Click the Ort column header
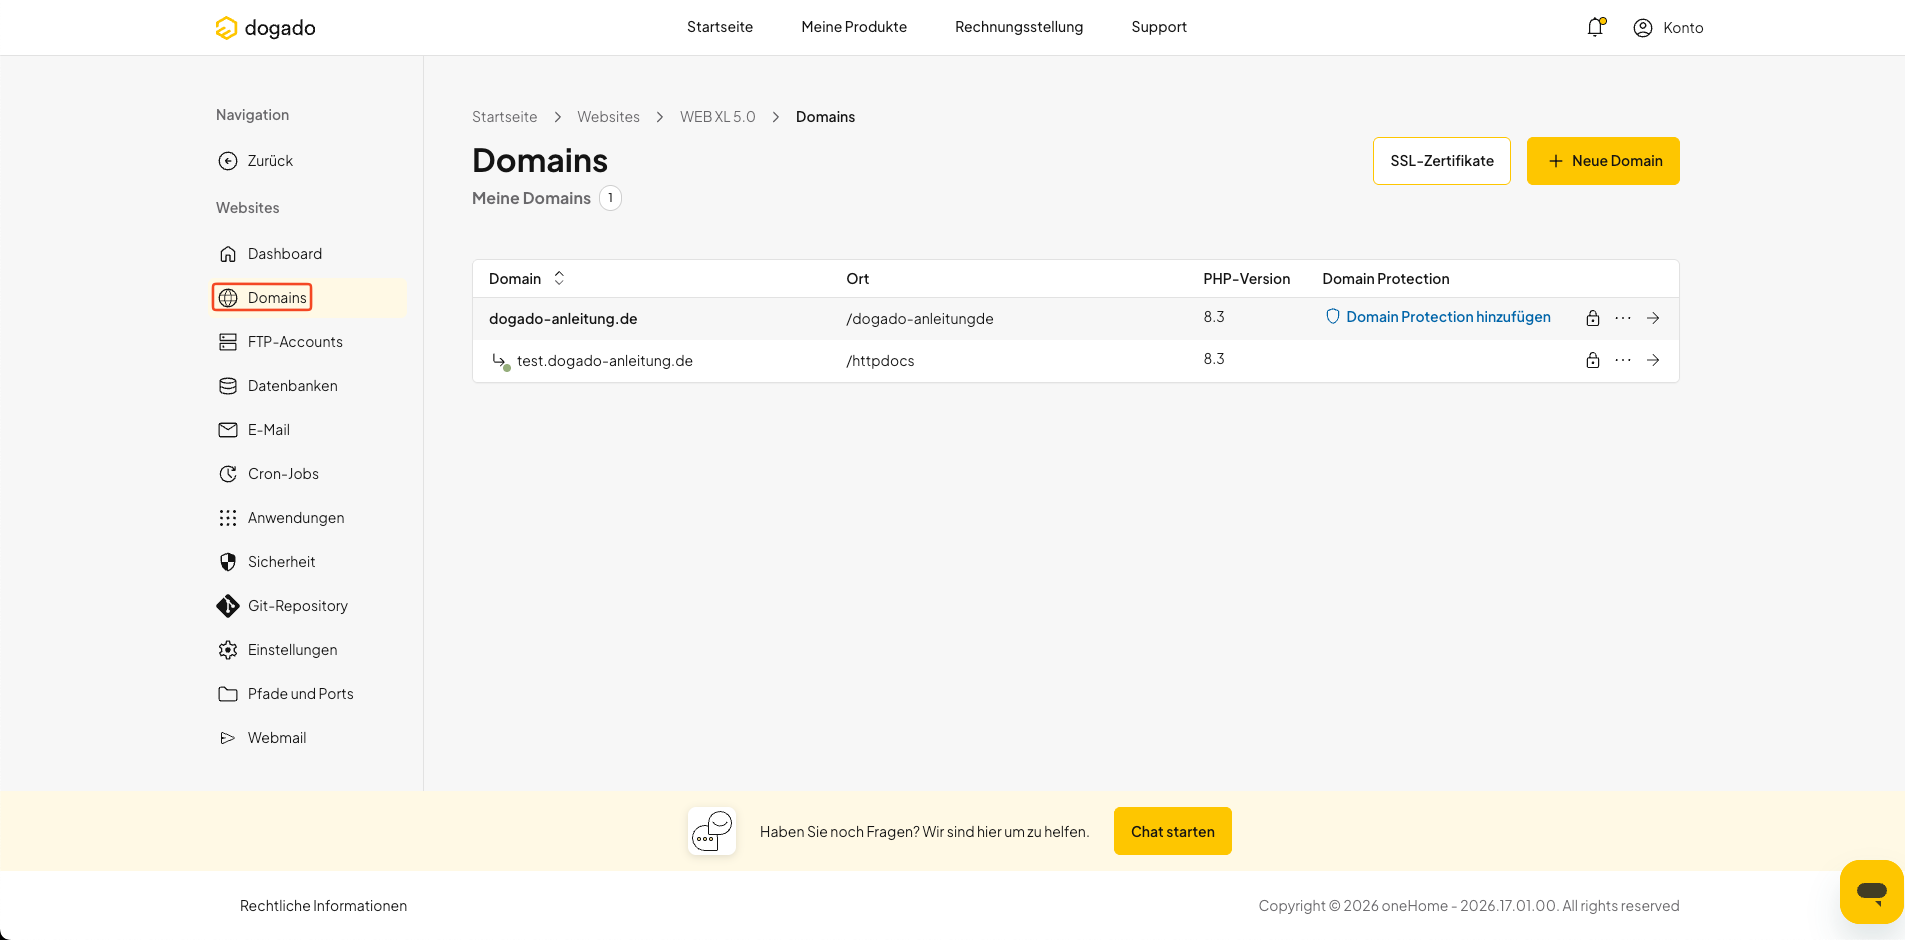Viewport: 1905px width, 940px height. pyautogui.click(x=857, y=279)
